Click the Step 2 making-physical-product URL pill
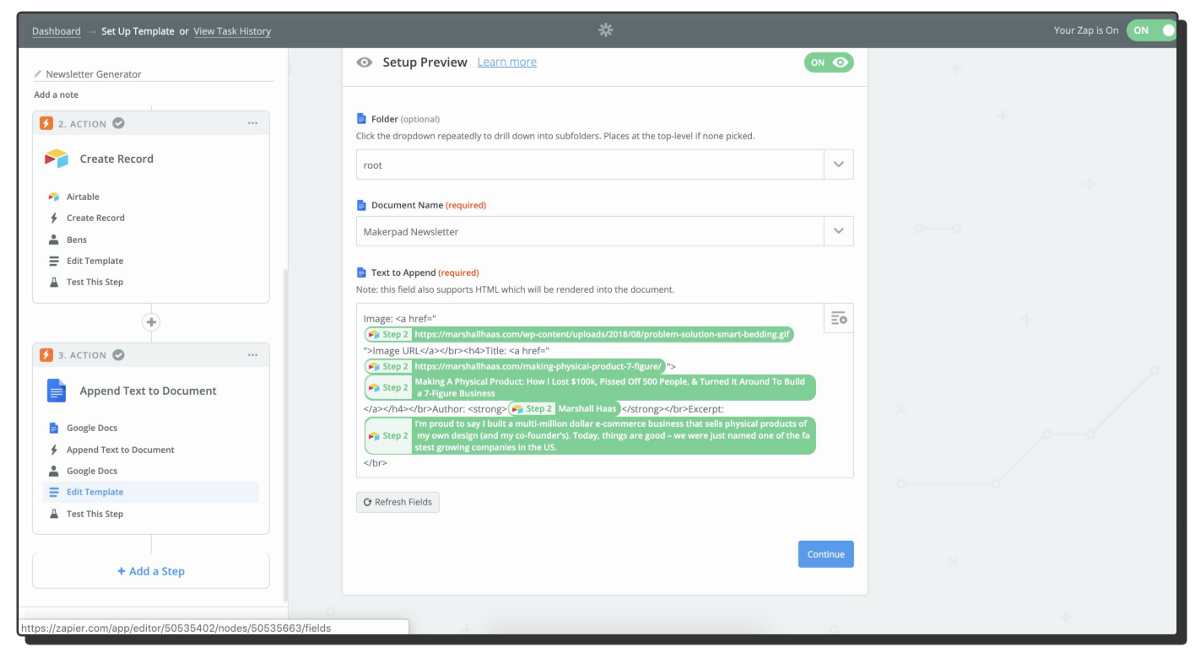 pyautogui.click(x=514, y=366)
